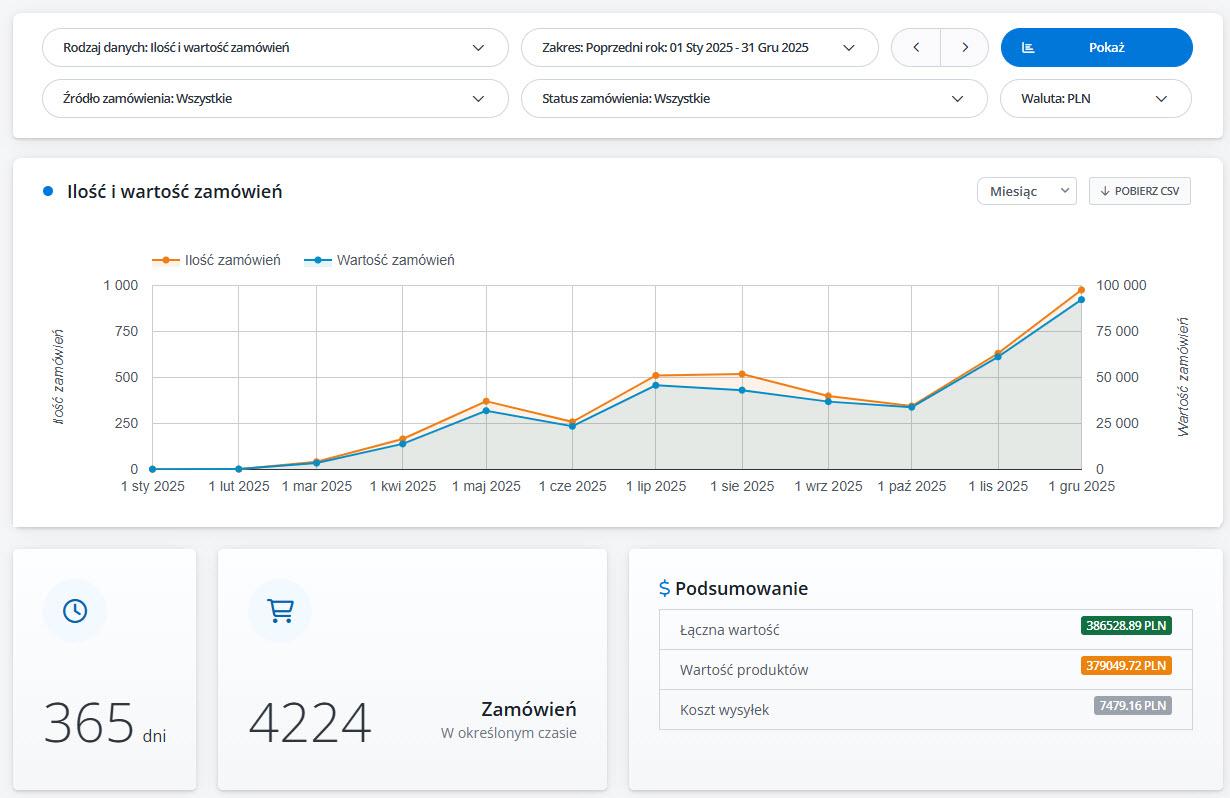Download data with POBIERZ CSV button

(x=1140, y=191)
